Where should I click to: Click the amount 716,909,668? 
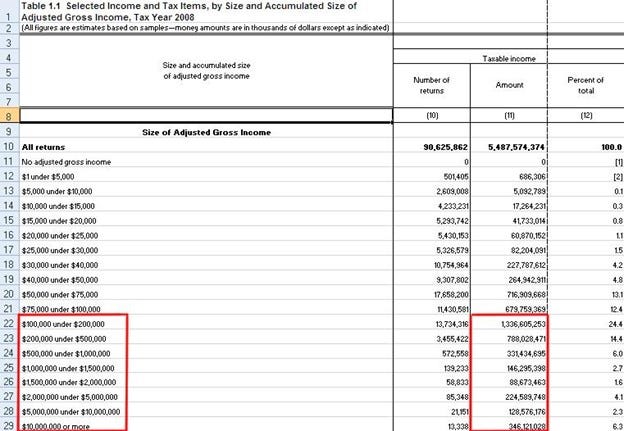point(526,294)
